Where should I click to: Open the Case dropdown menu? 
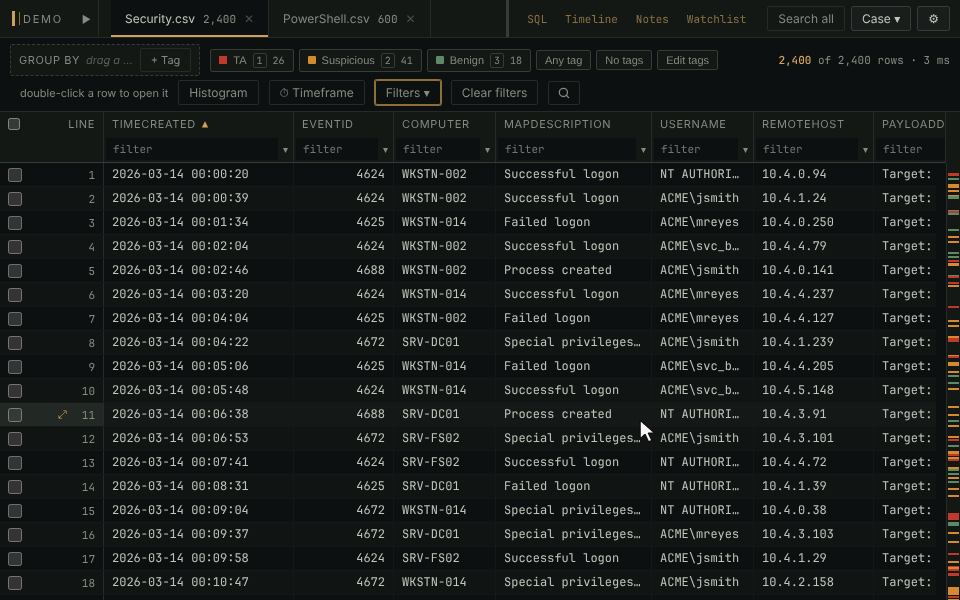click(x=880, y=19)
